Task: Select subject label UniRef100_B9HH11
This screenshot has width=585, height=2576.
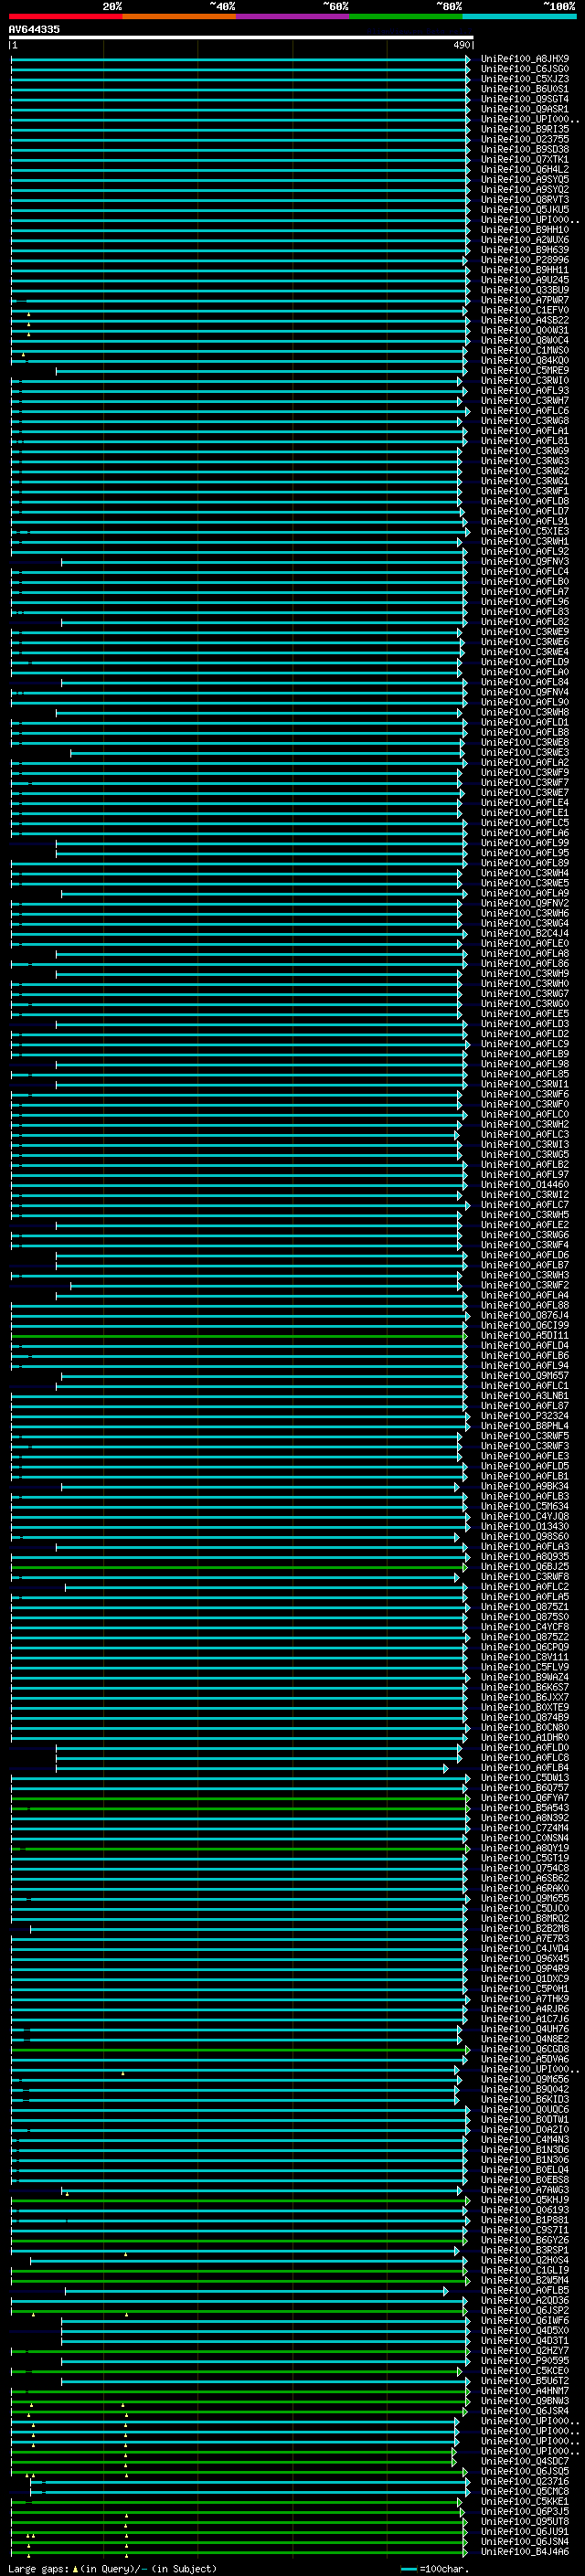Action: point(525,270)
